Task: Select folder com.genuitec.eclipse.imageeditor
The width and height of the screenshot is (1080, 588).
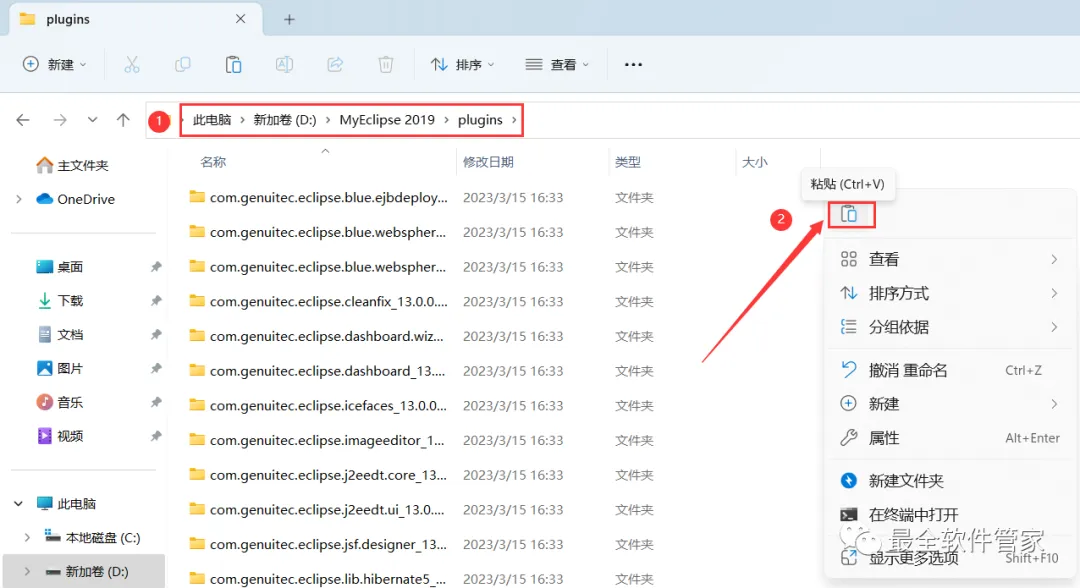Action: [317, 440]
